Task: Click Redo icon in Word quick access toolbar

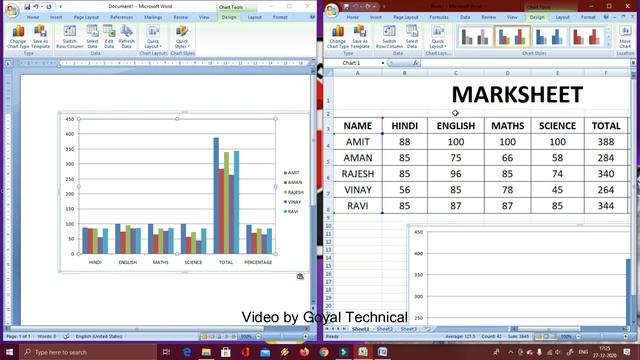Action: click(x=49, y=7)
